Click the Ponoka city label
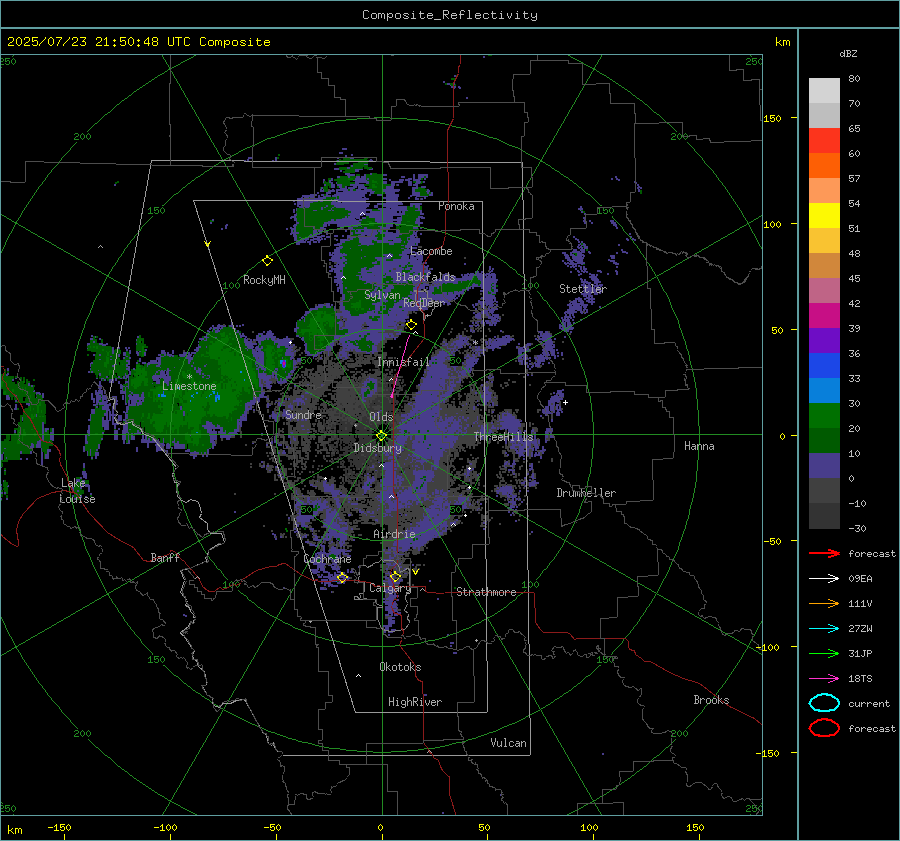 (456, 206)
